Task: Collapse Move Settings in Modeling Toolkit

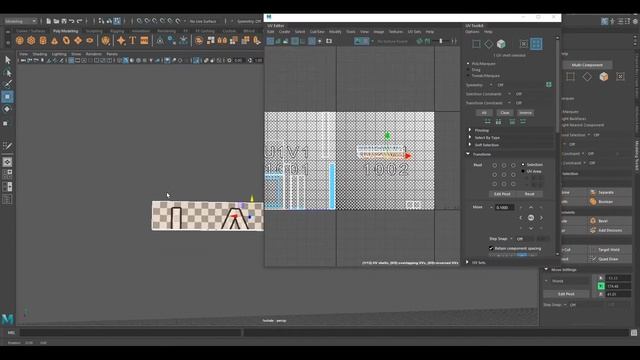Action: click(546, 269)
